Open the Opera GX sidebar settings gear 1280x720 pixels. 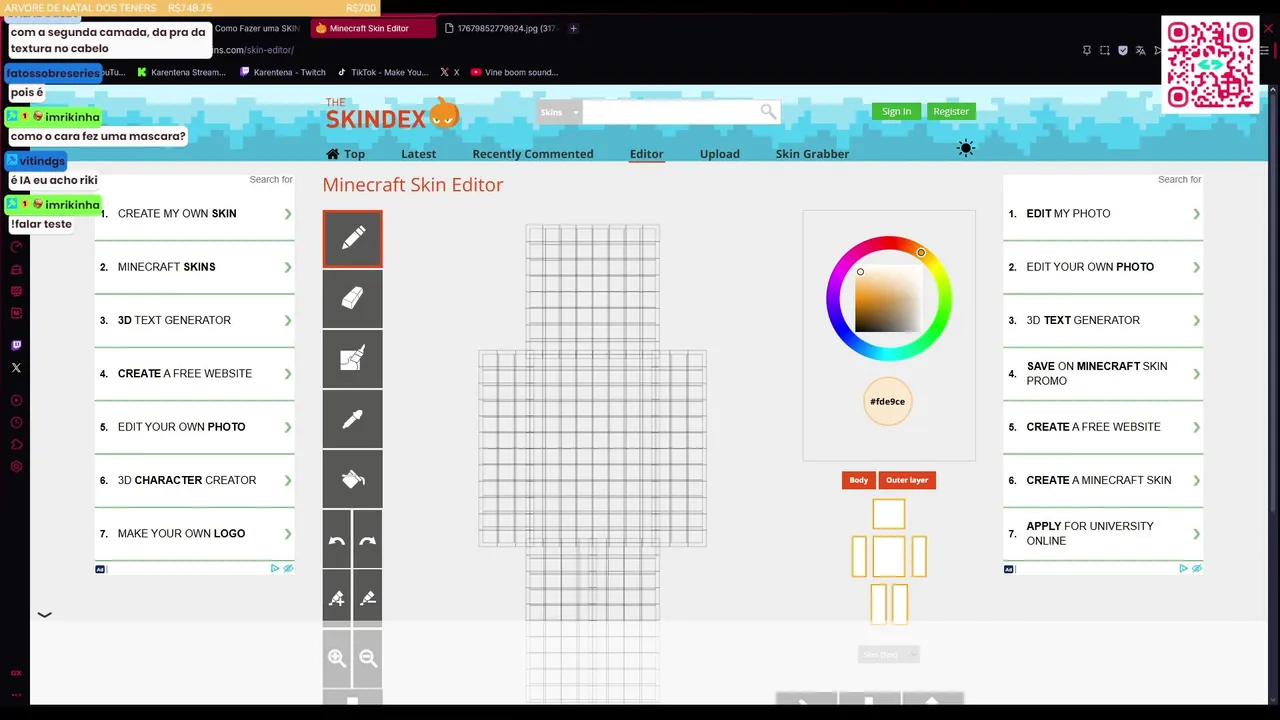pos(16,467)
